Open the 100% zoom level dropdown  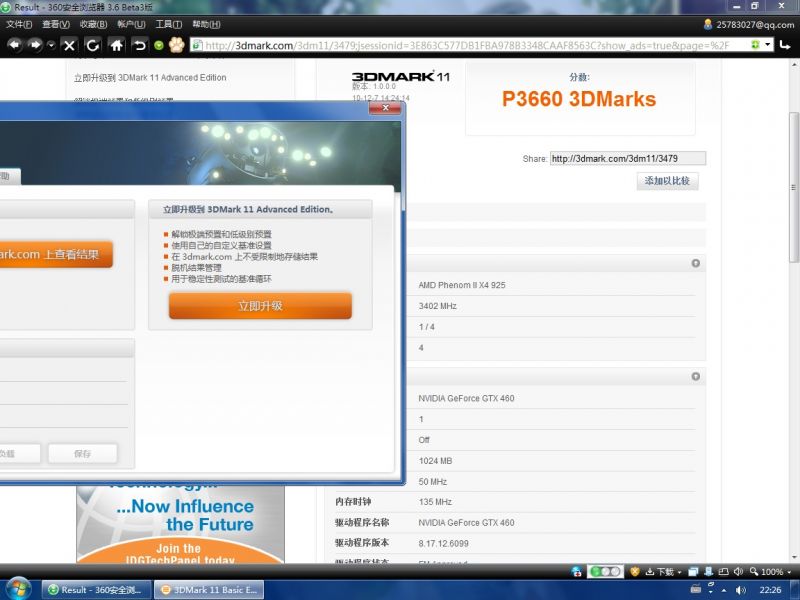770,571
